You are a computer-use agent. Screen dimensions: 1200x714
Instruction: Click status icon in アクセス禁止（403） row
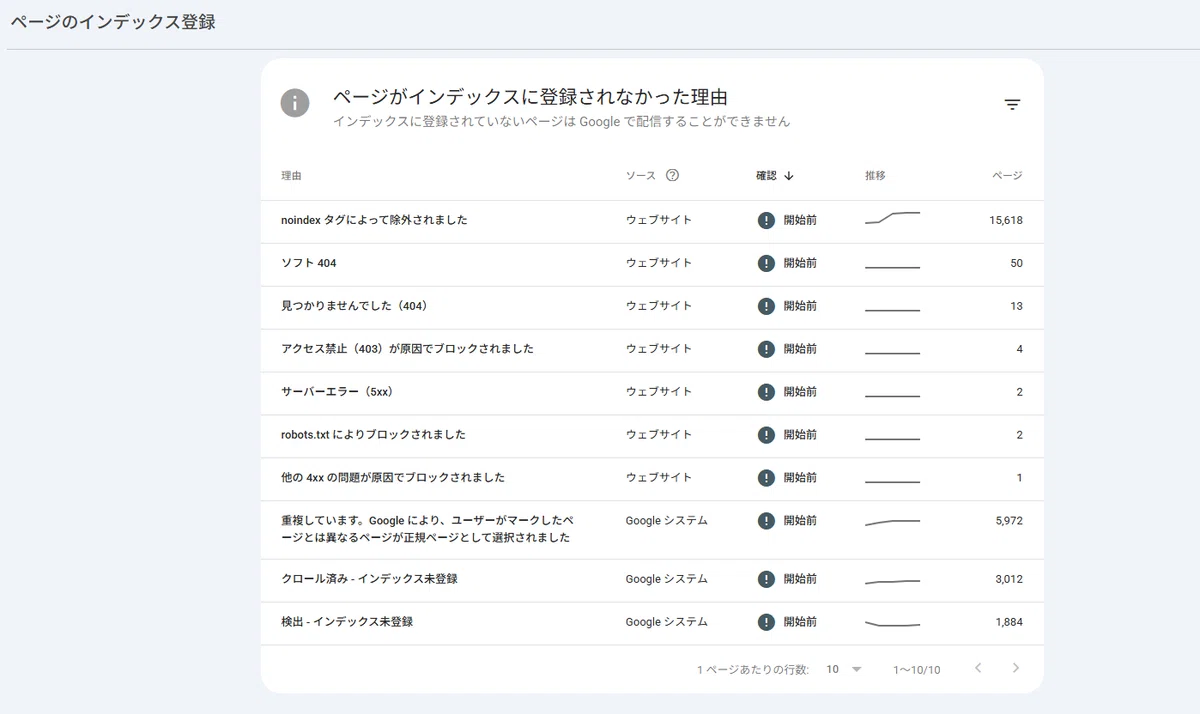766,349
